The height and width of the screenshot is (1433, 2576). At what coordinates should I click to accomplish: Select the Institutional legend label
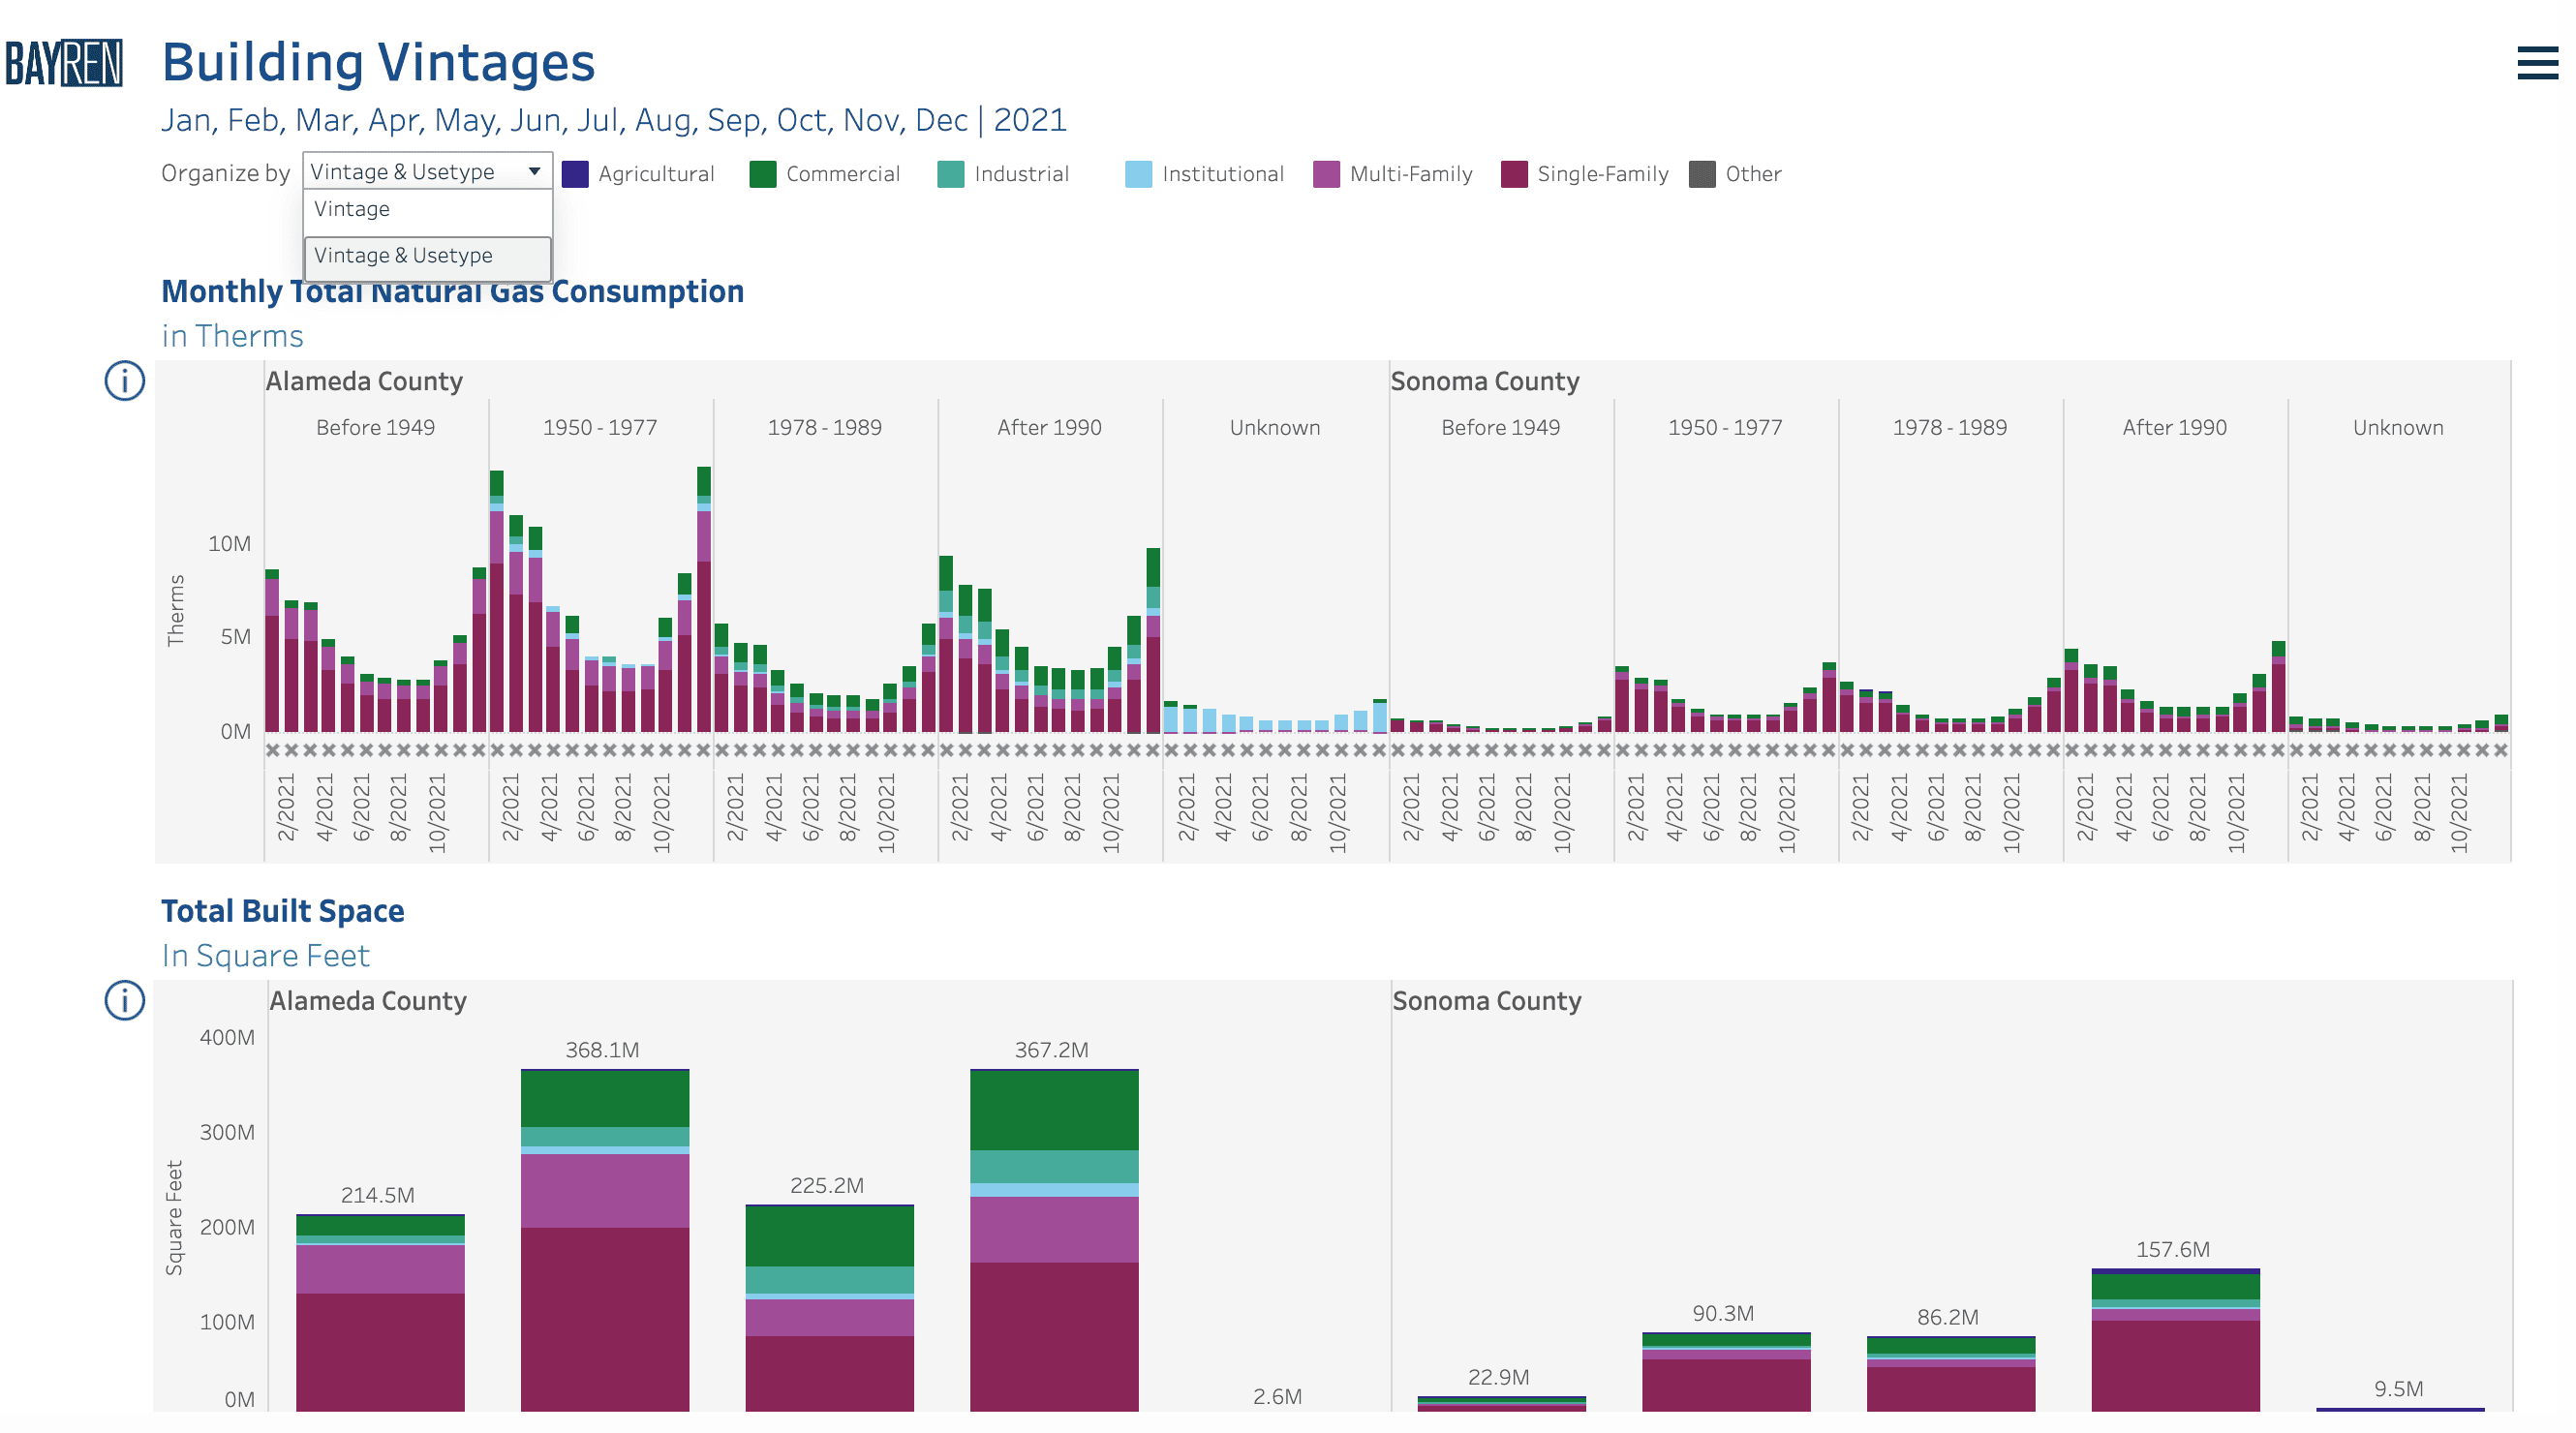tap(1223, 174)
